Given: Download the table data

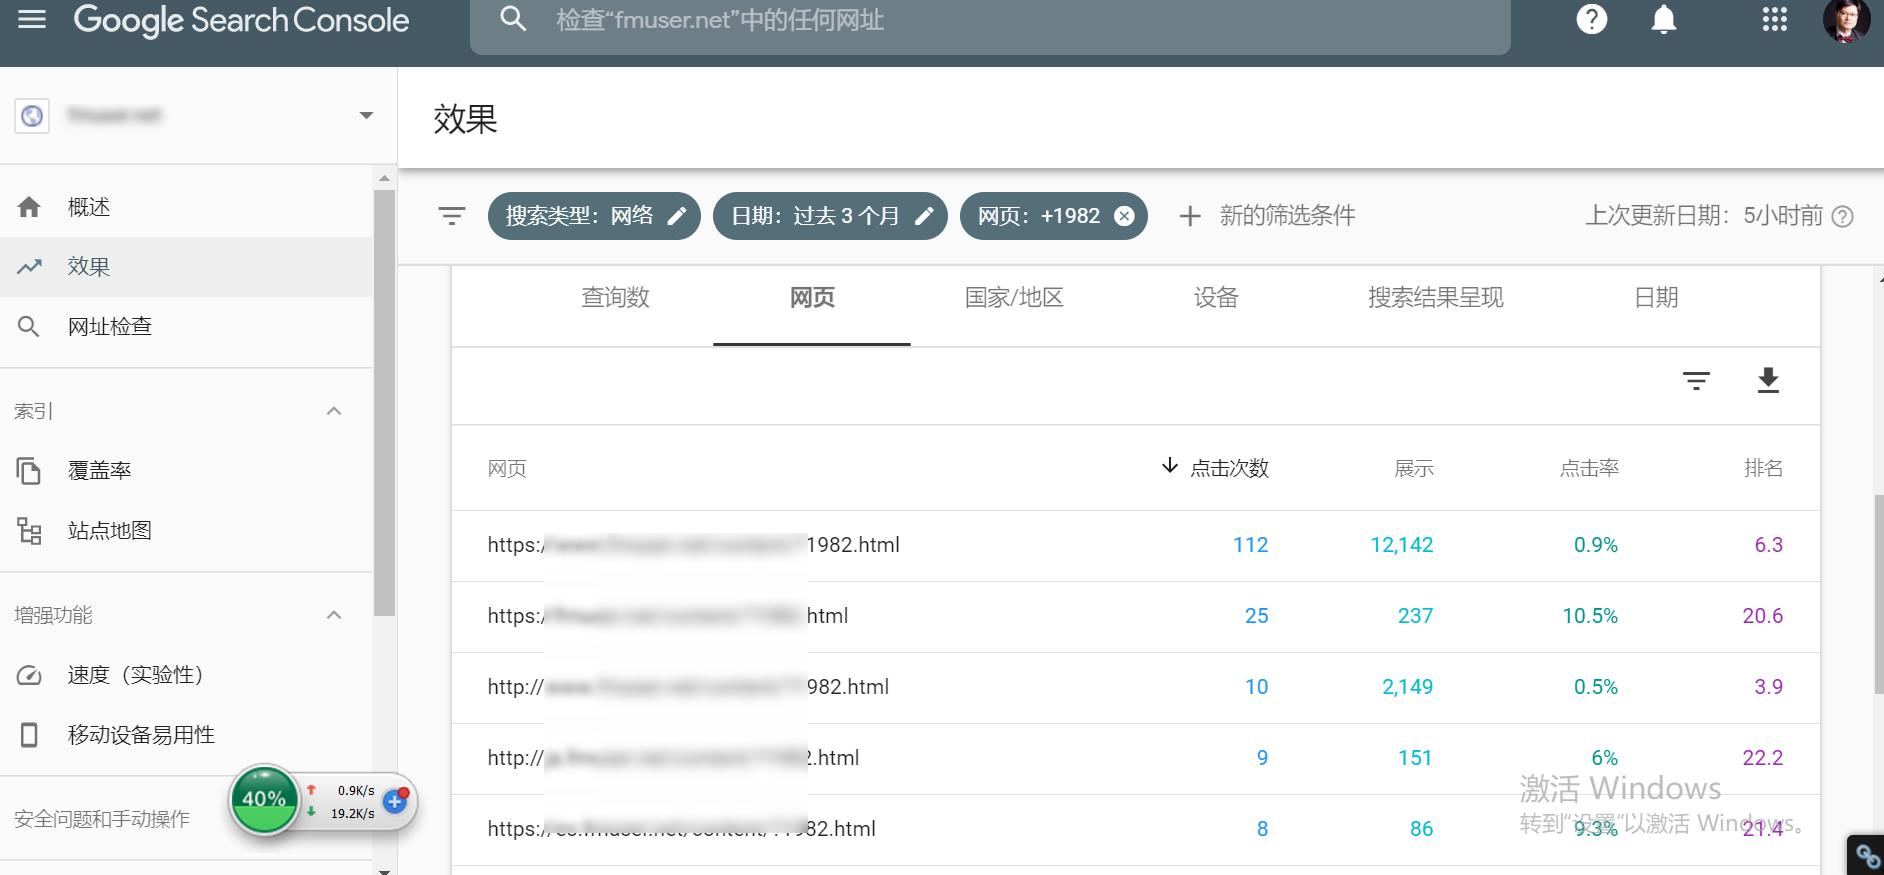Looking at the screenshot, I should [x=1768, y=381].
